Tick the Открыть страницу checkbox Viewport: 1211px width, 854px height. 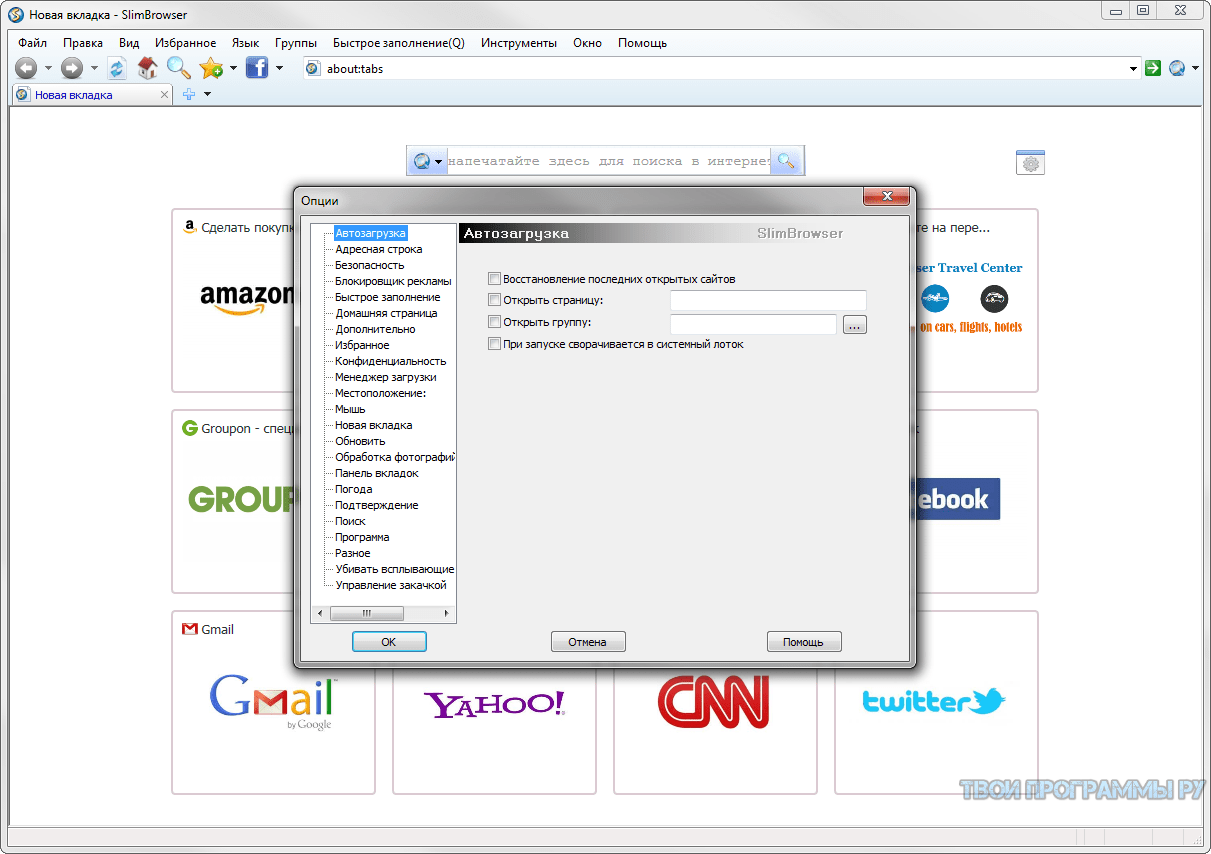494,299
